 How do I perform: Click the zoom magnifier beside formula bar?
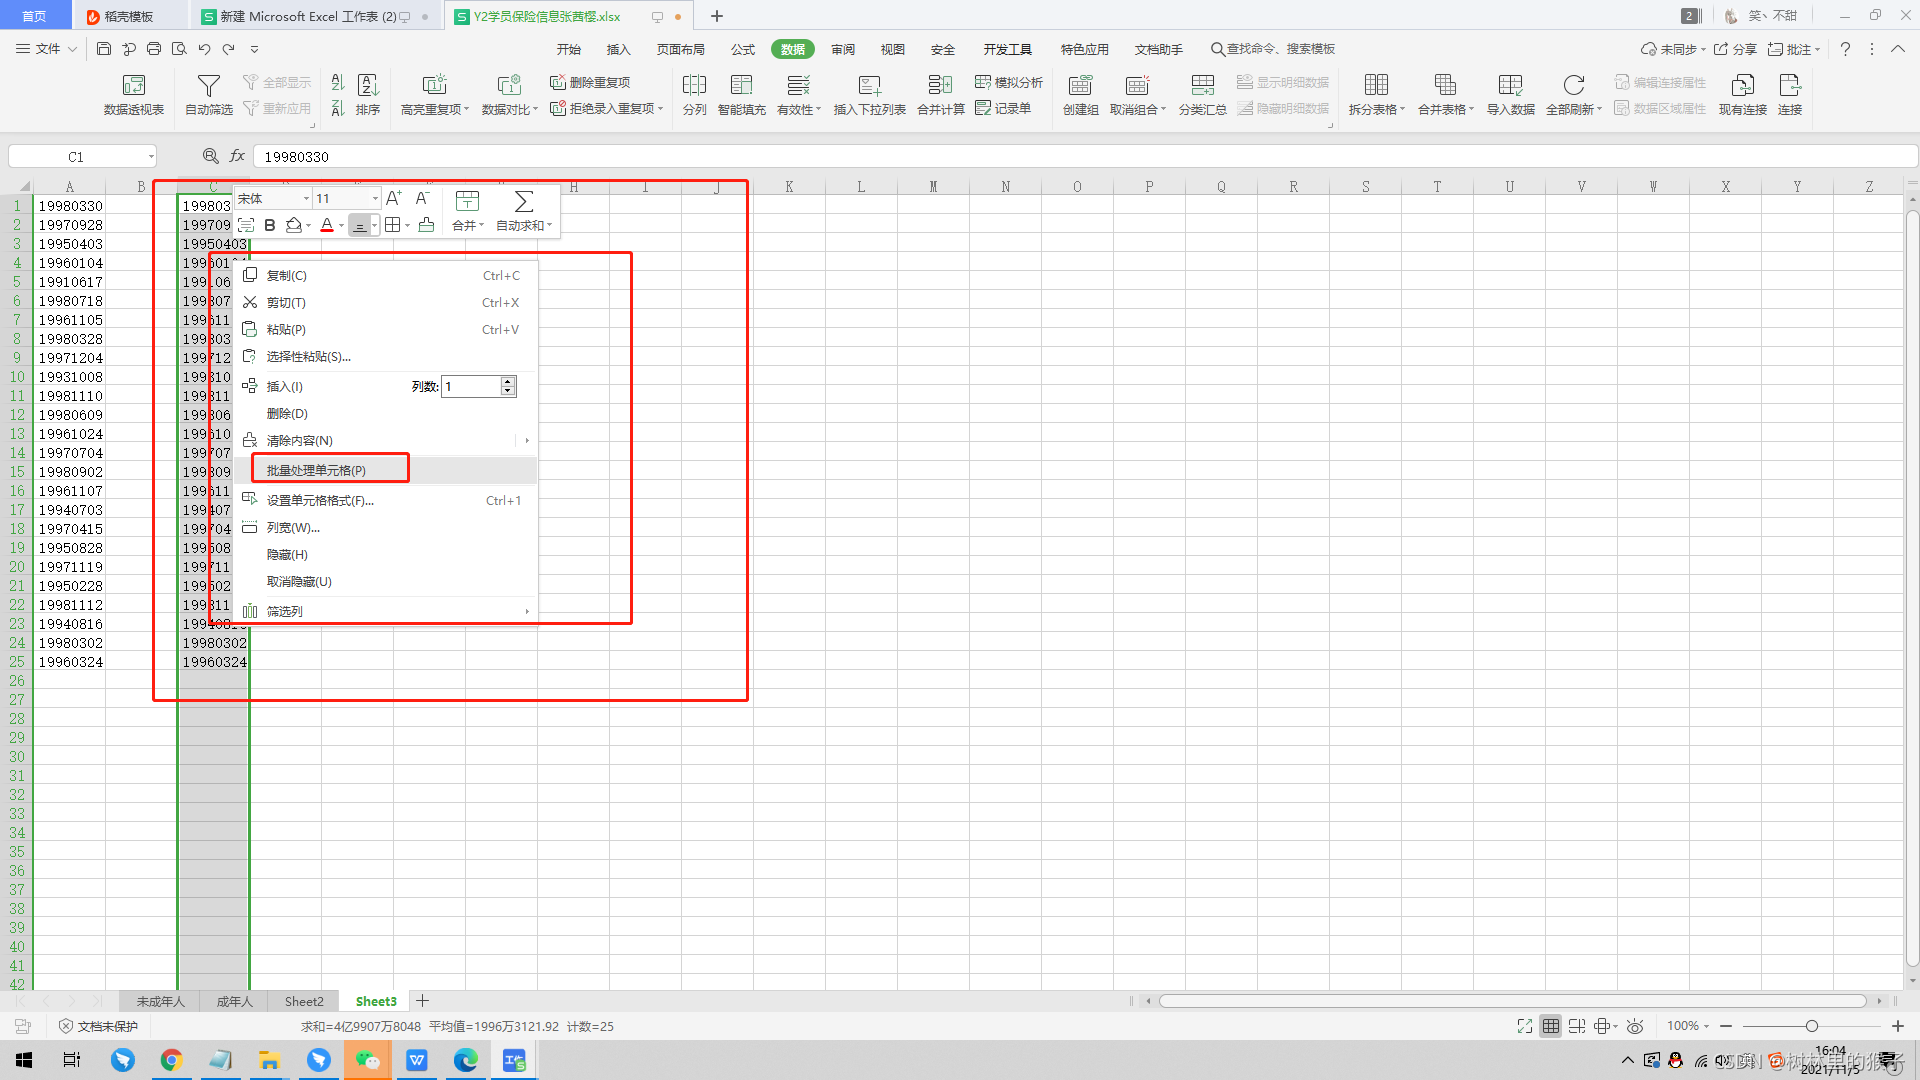click(x=210, y=156)
